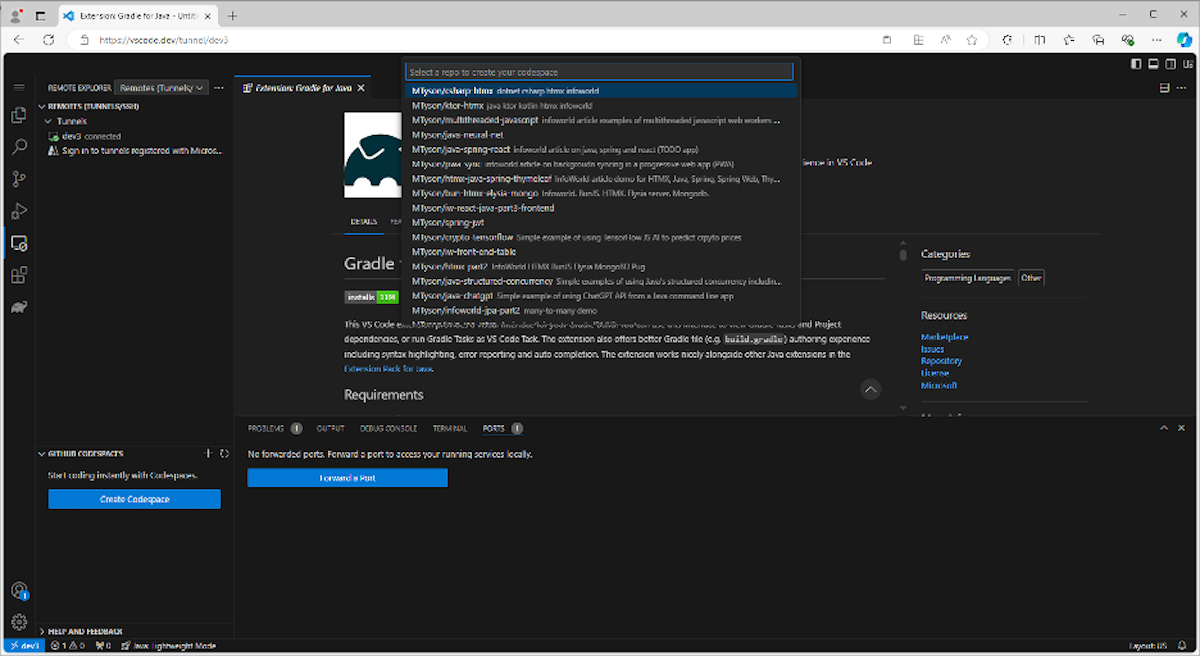Open the Source Control view icon
1200x656 pixels.
(18, 179)
